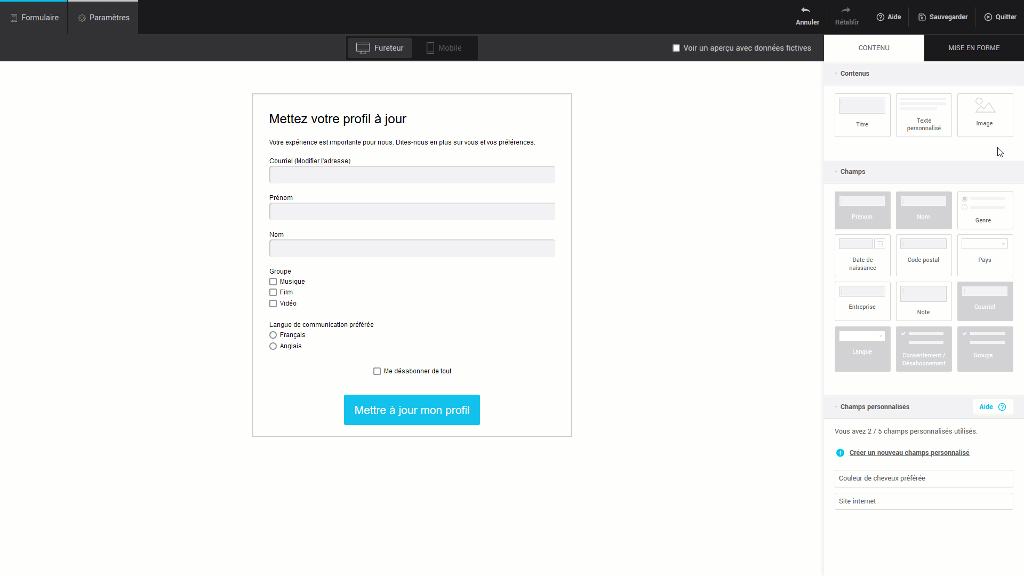Open the Paramètres tab
The height and width of the screenshot is (576, 1024).
click(x=104, y=17)
